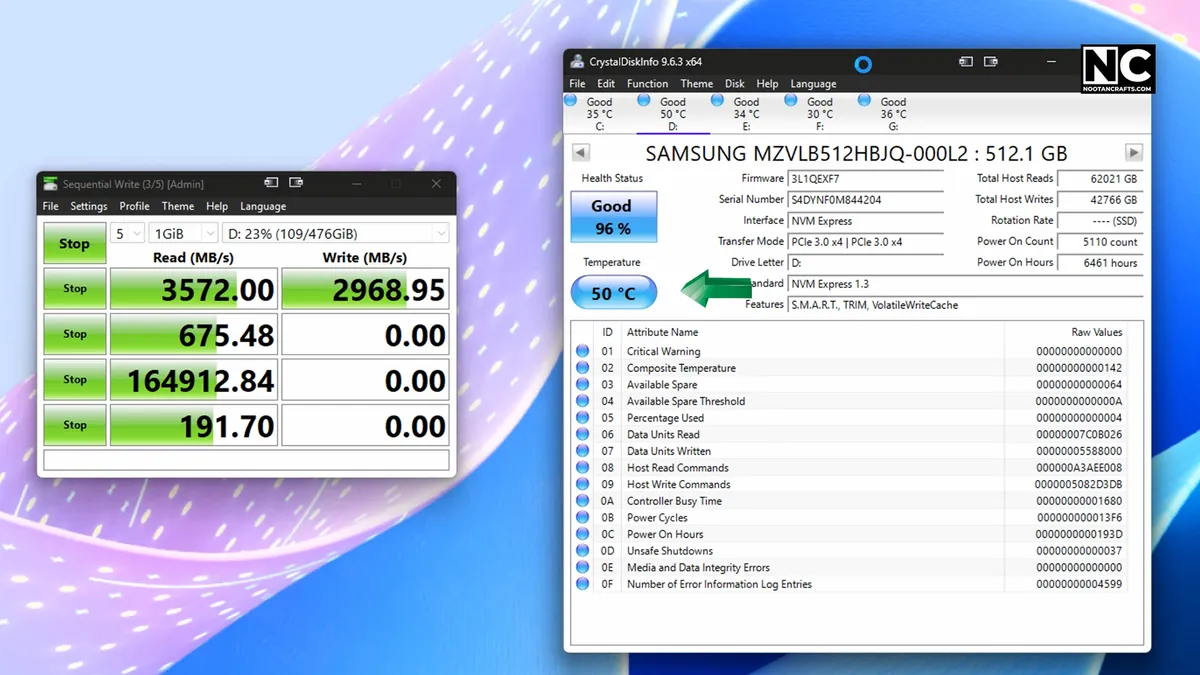This screenshot has width=1200, height=675.
Task: Click the Raw Values column header
Action: (1096, 332)
